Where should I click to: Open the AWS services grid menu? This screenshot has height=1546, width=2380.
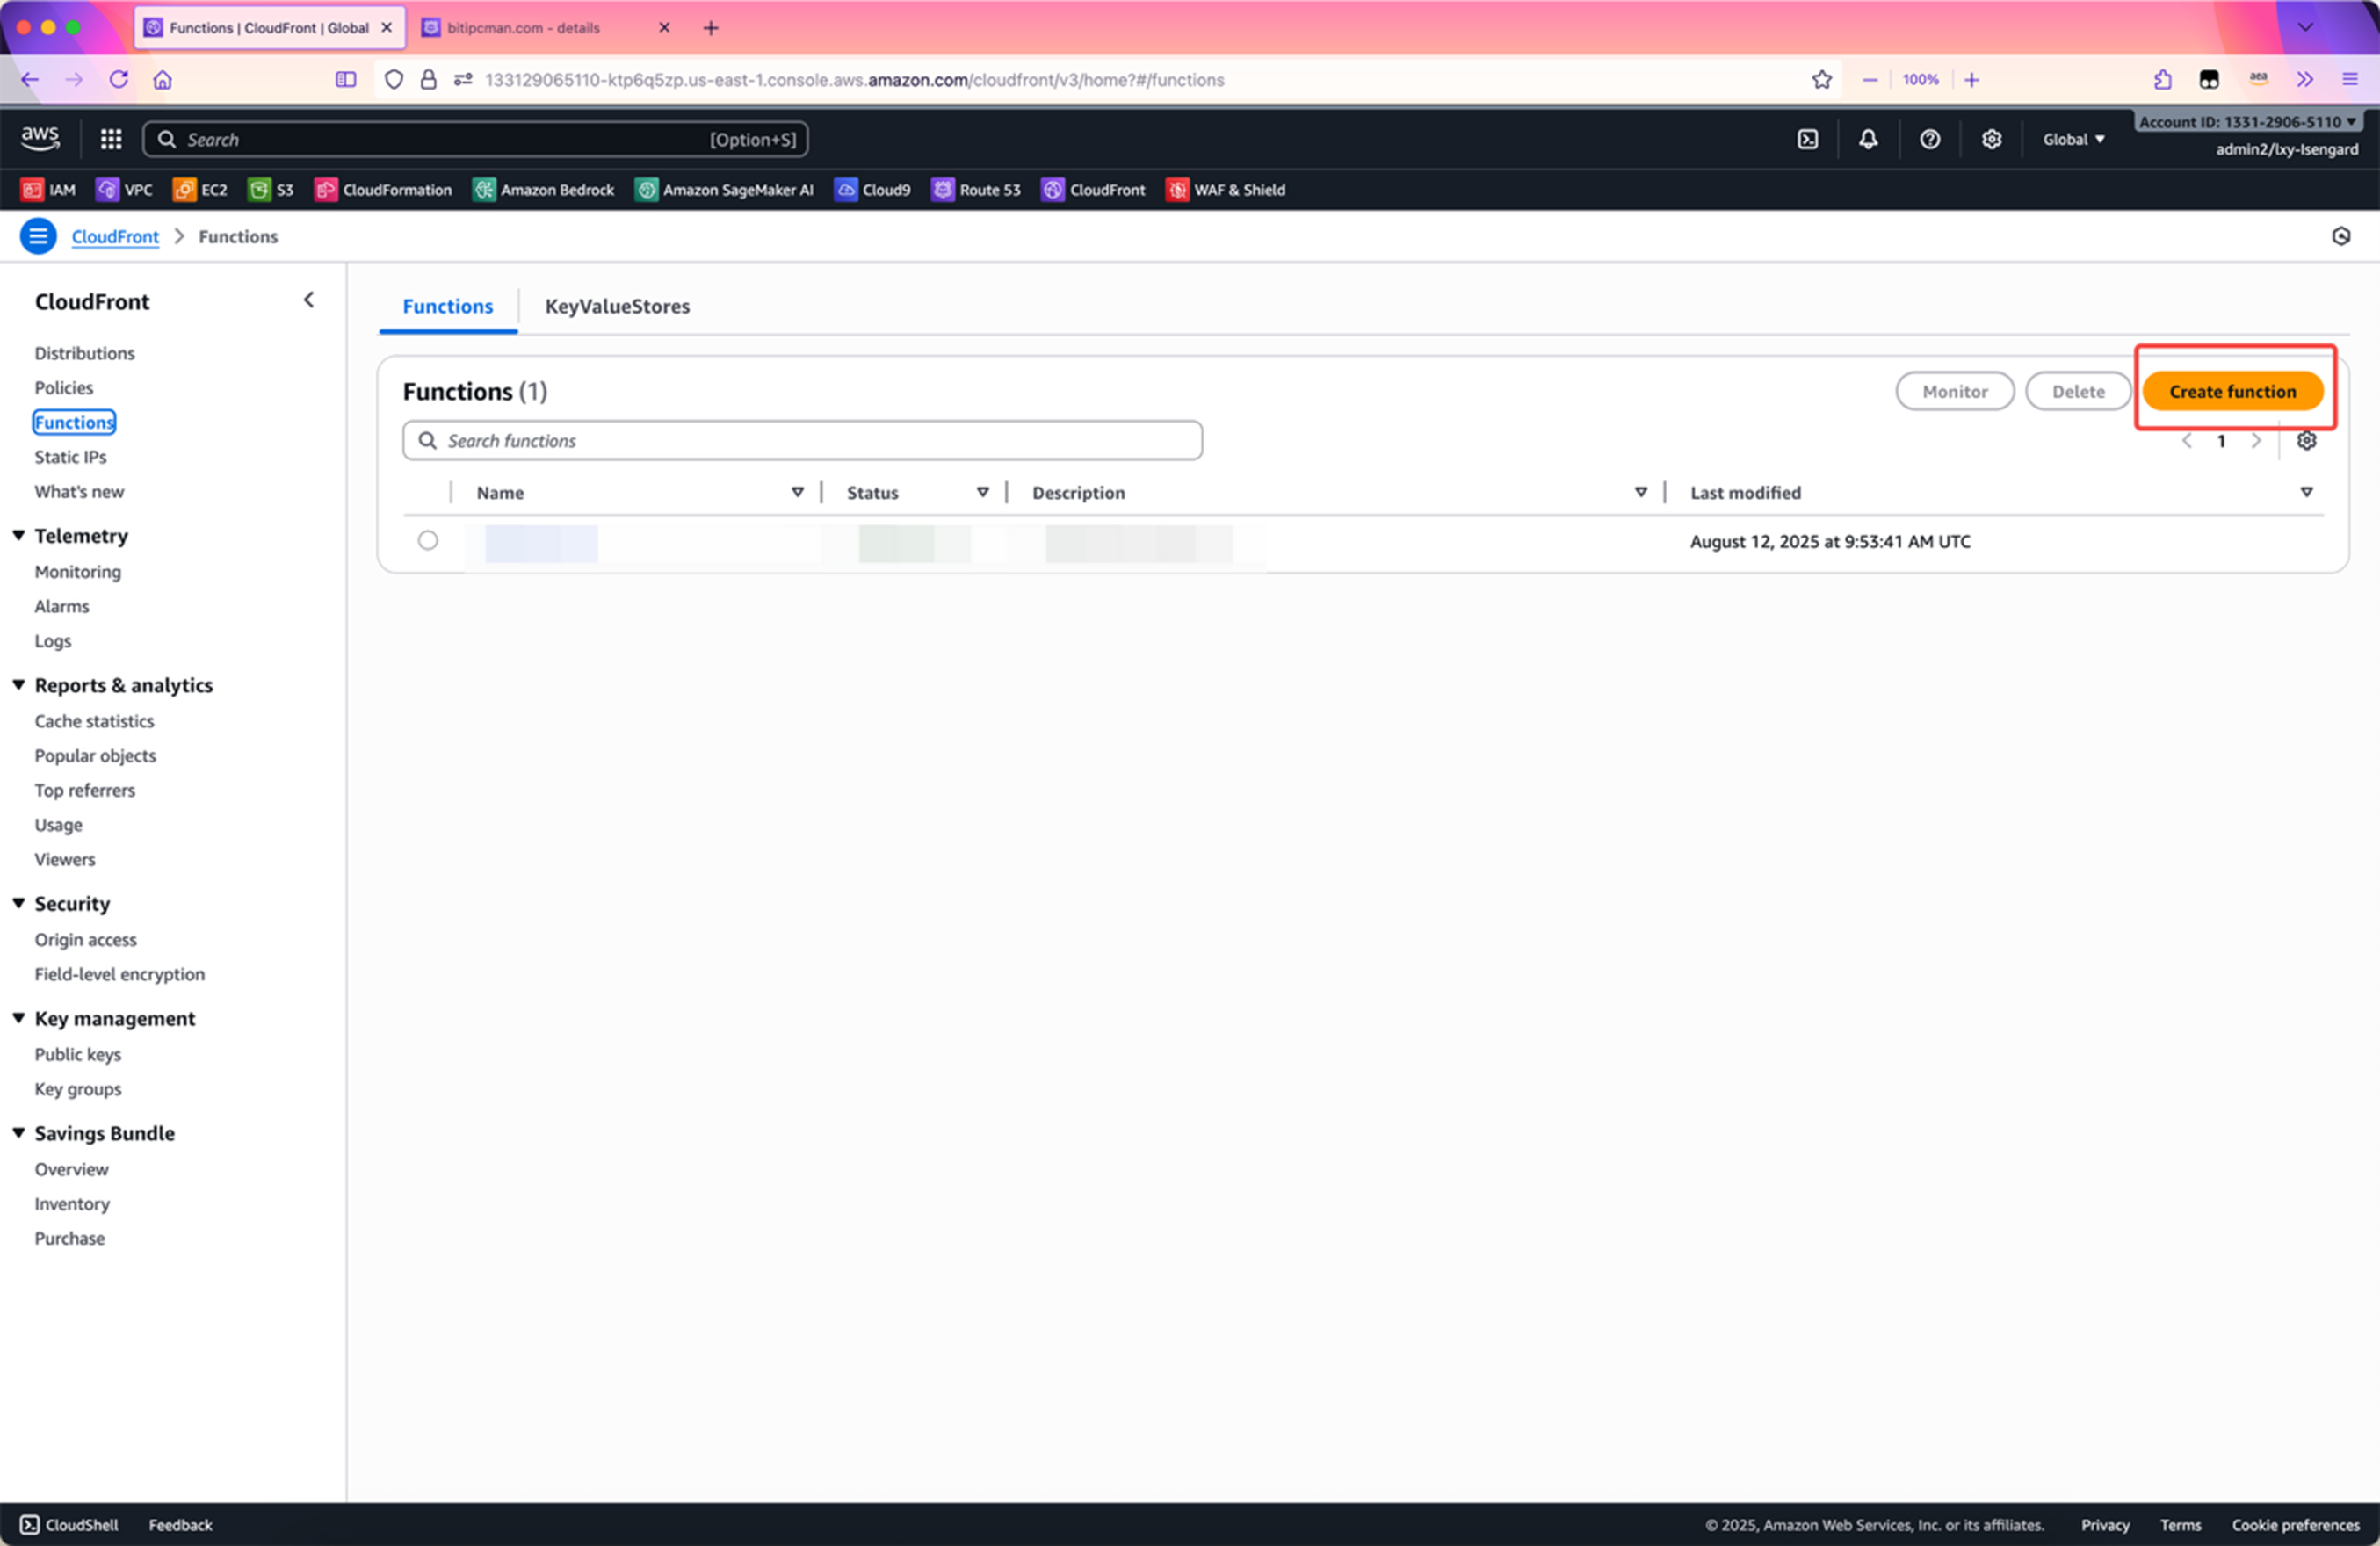pos(111,139)
